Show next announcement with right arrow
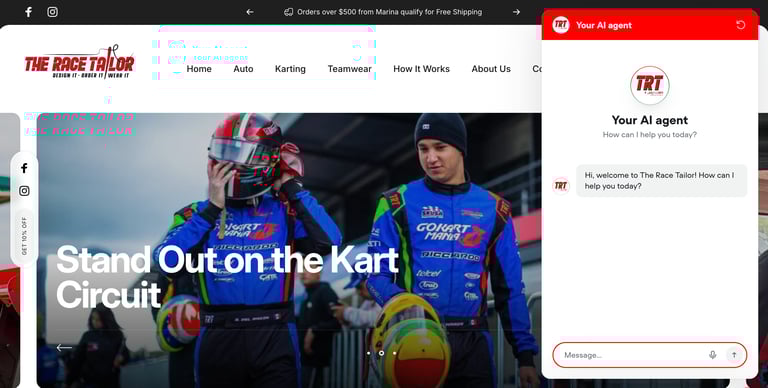Image resolution: width=768 pixels, height=388 pixels. point(516,12)
